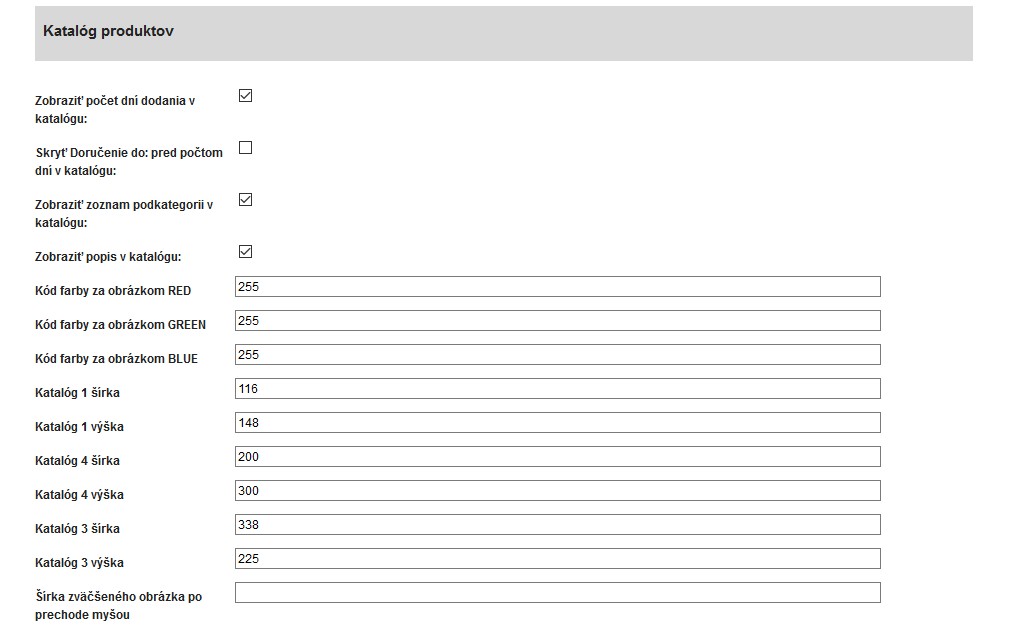This screenshot has height=631, width=1015.
Task: Select the BLUE color code input field
Action: click(x=557, y=355)
